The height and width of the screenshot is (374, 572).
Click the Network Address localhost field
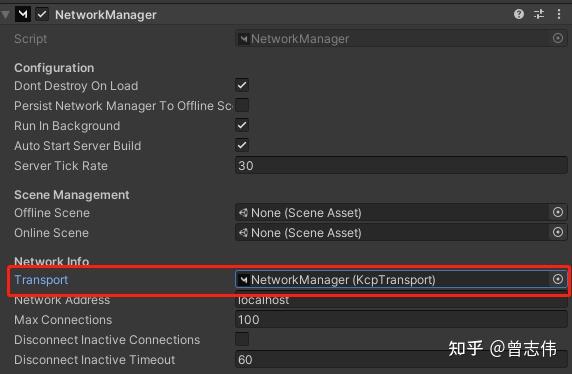401,300
